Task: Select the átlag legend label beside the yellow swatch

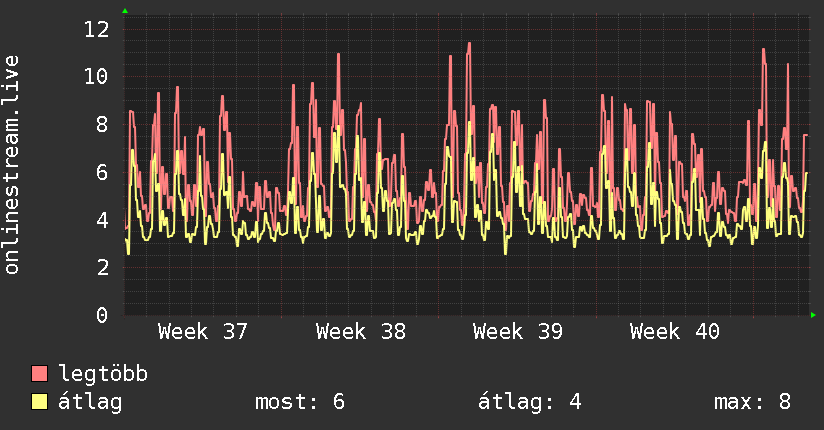Action: coord(90,402)
